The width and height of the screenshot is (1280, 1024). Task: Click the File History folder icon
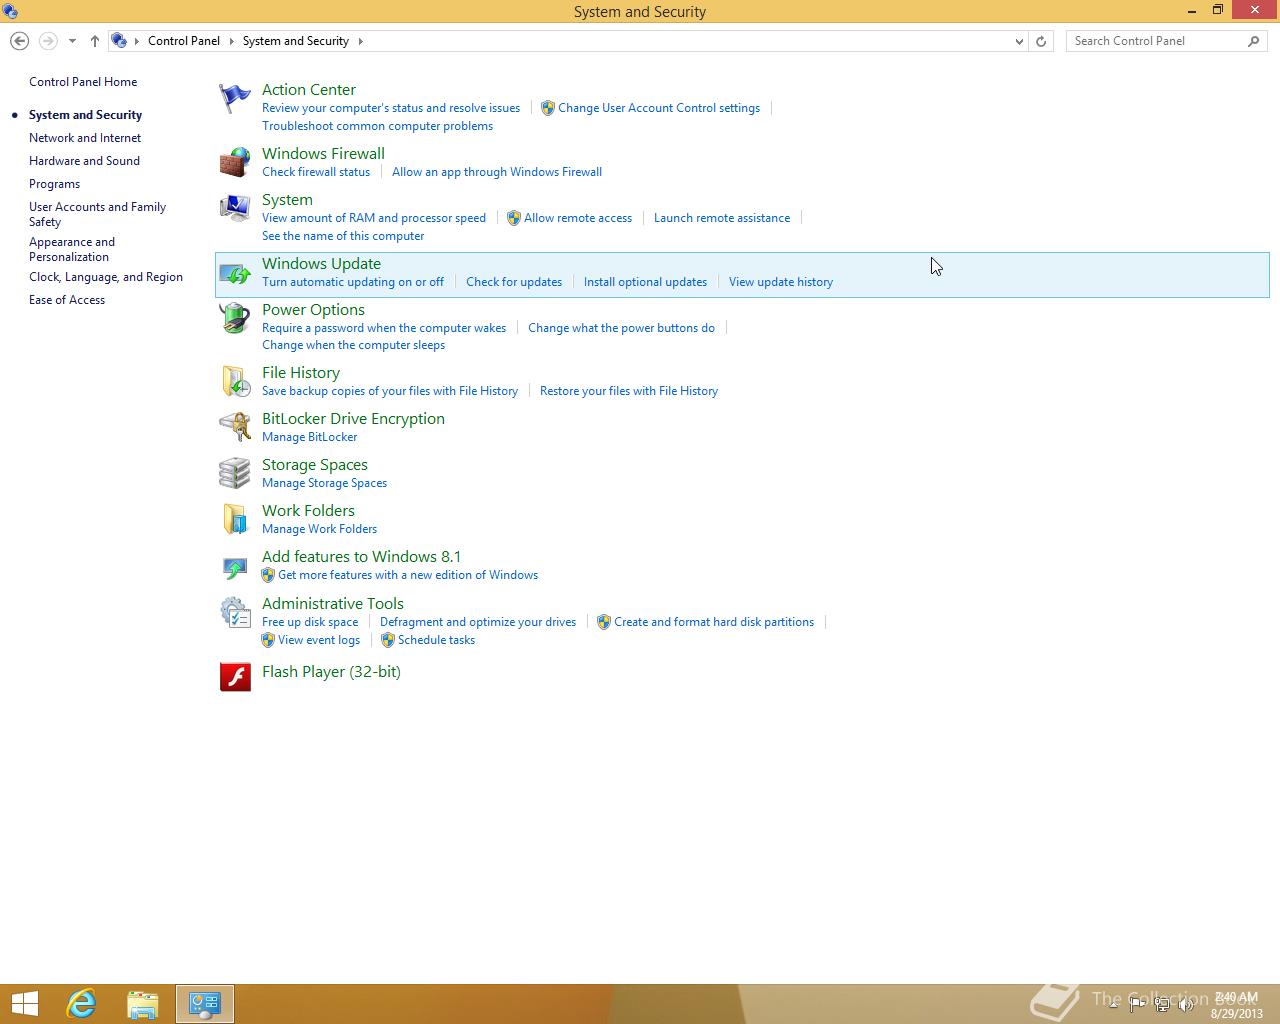[x=235, y=381]
